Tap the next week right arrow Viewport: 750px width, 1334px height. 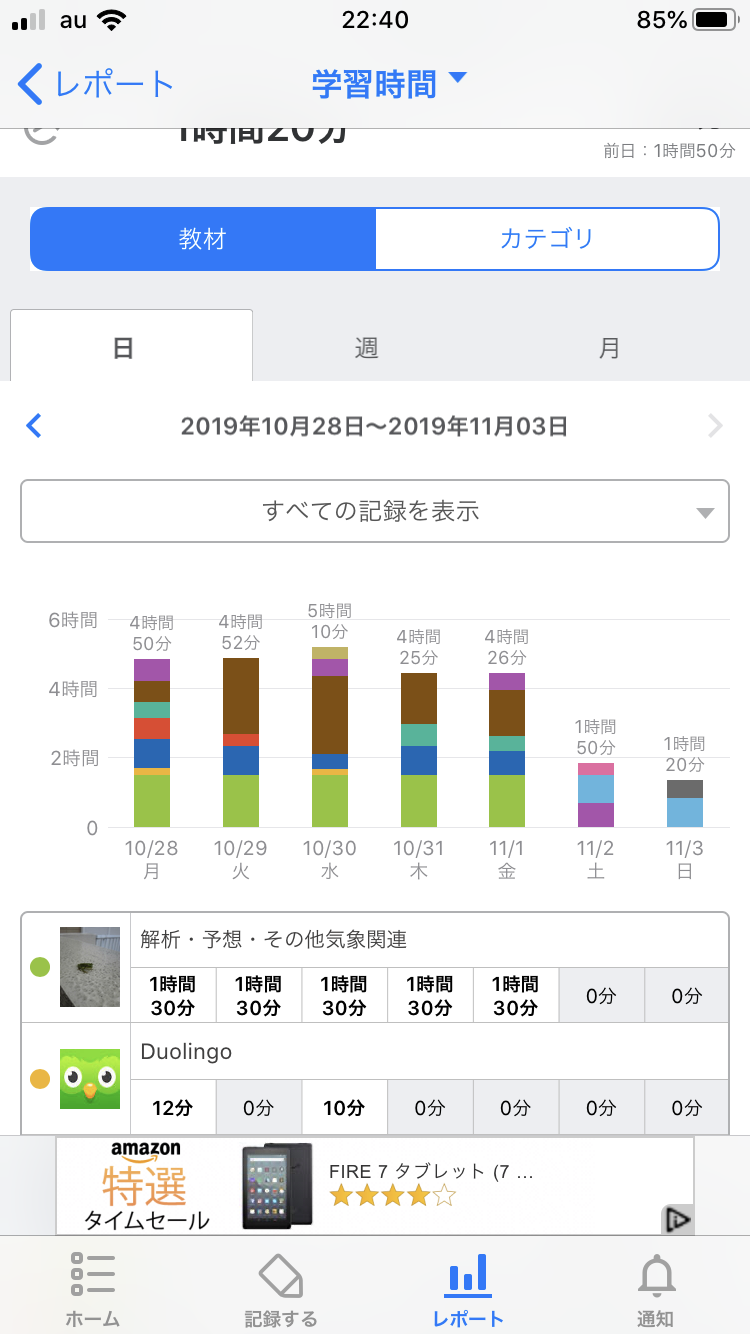714,427
